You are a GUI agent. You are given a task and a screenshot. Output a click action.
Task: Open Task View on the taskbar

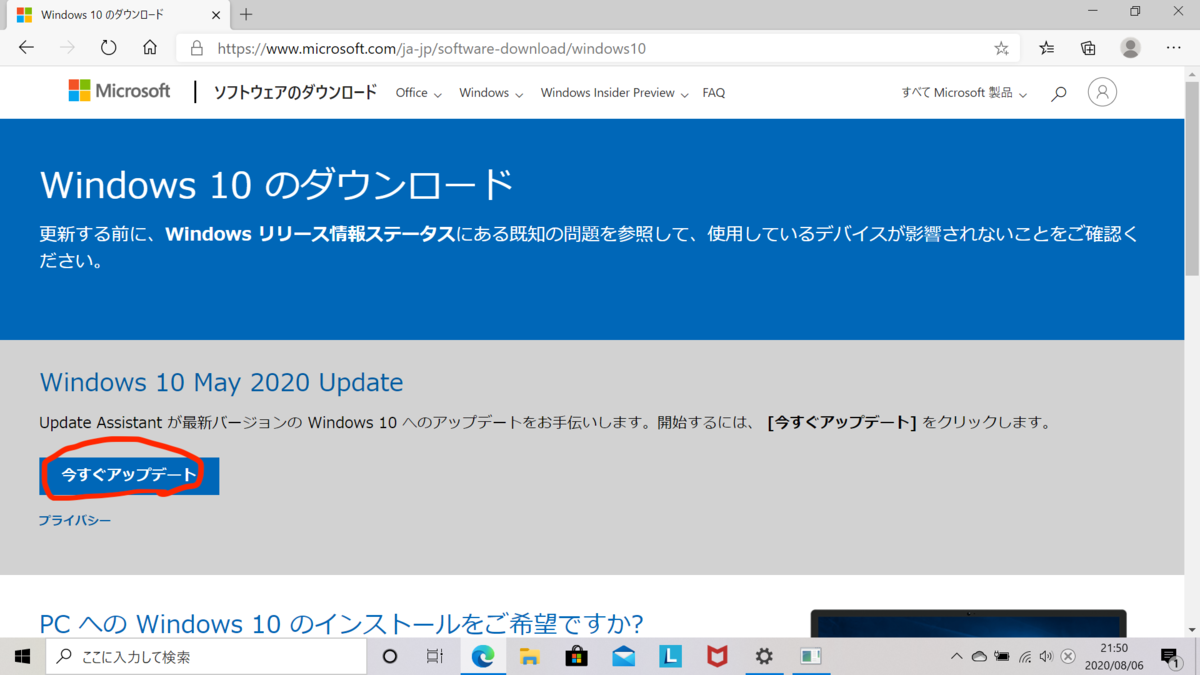click(x=435, y=657)
